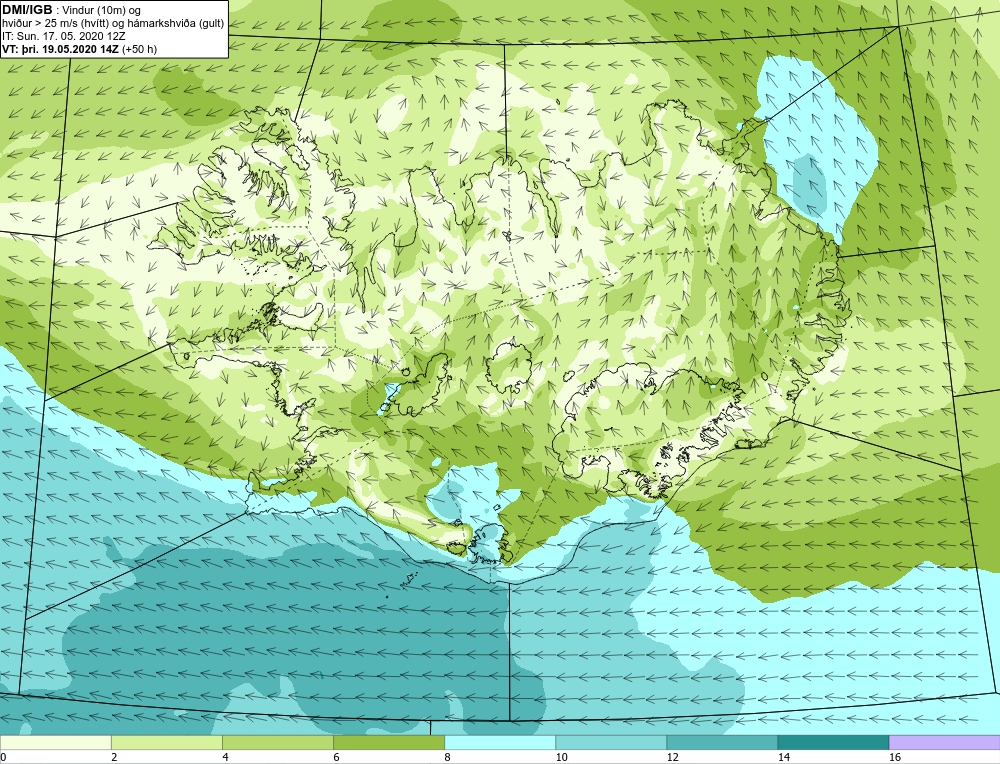Click the legend value label '4'
This screenshot has width=1000, height=764.
tap(226, 757)
